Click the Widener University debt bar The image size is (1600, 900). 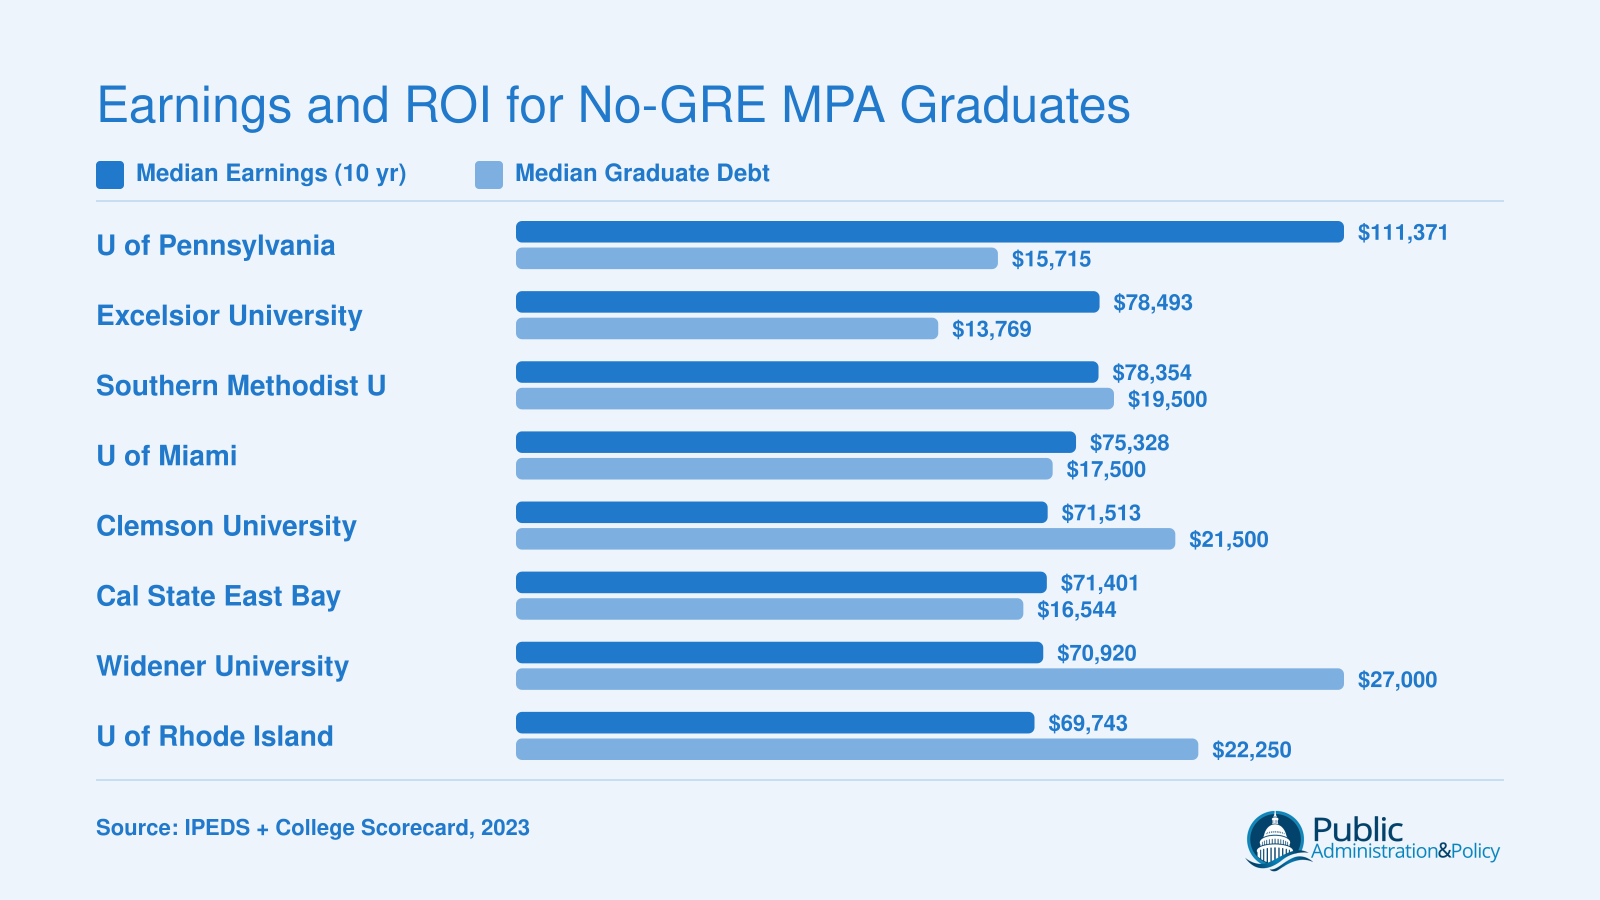(930, 680)
